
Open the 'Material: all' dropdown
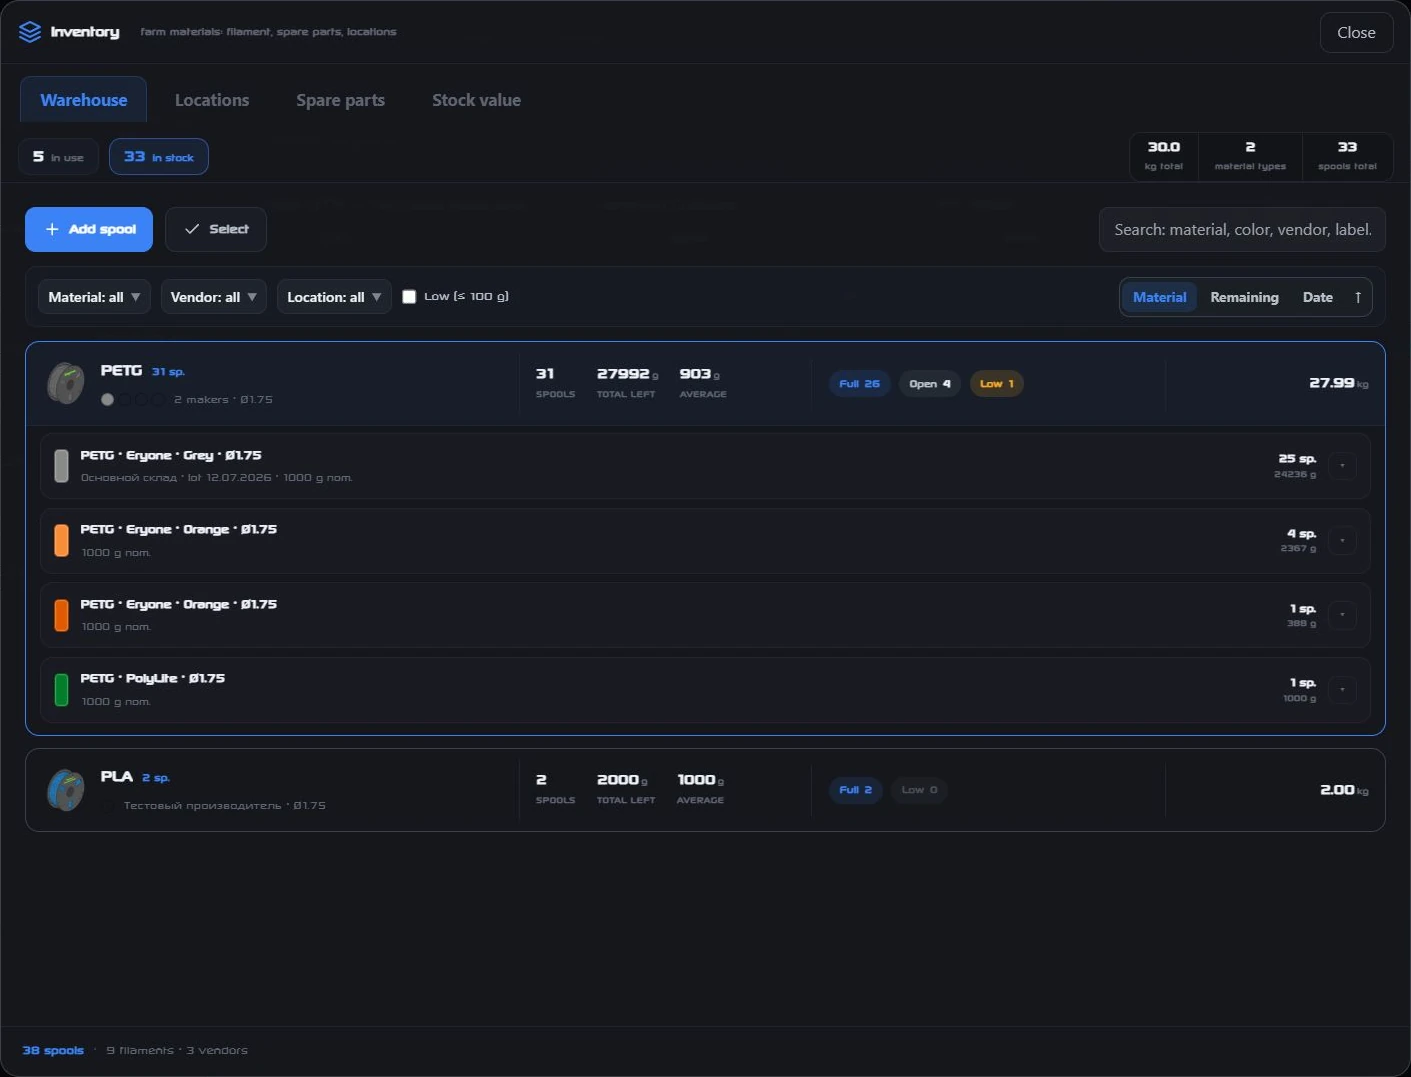click(x=94, y=297)
